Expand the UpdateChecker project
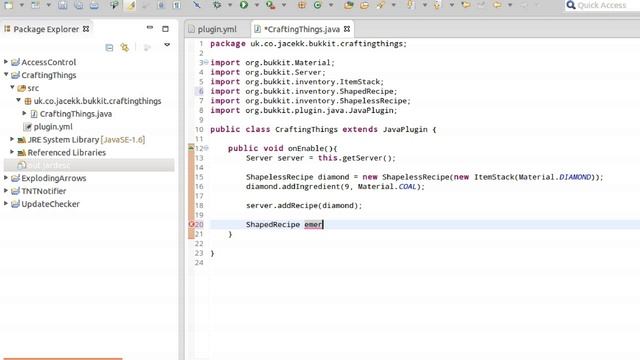This screenshot has width=640, height=360. pos(6,203)
